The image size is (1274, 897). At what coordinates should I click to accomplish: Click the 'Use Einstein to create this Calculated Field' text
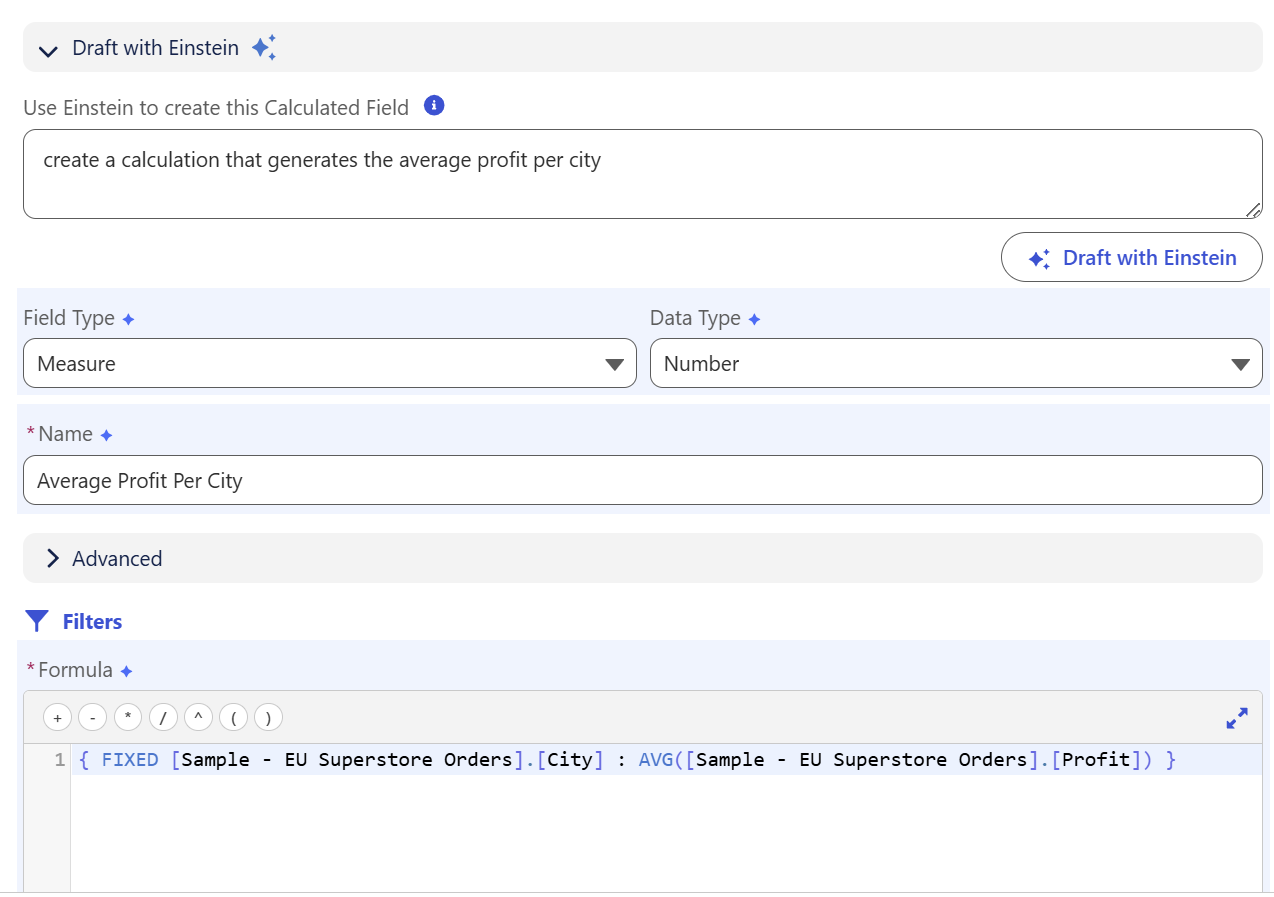tap(216, 108)
